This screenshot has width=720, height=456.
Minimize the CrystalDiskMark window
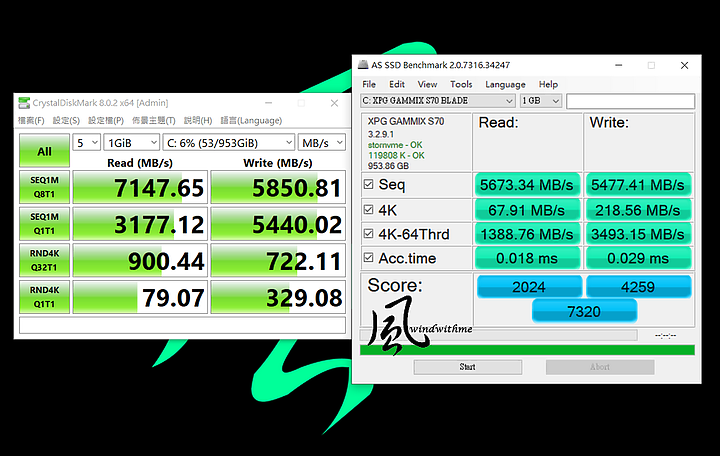268,103
